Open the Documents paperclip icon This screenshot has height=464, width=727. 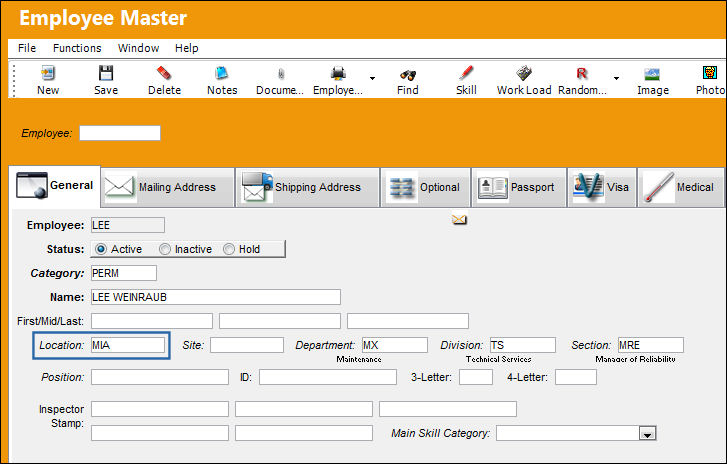pos(281,74)
